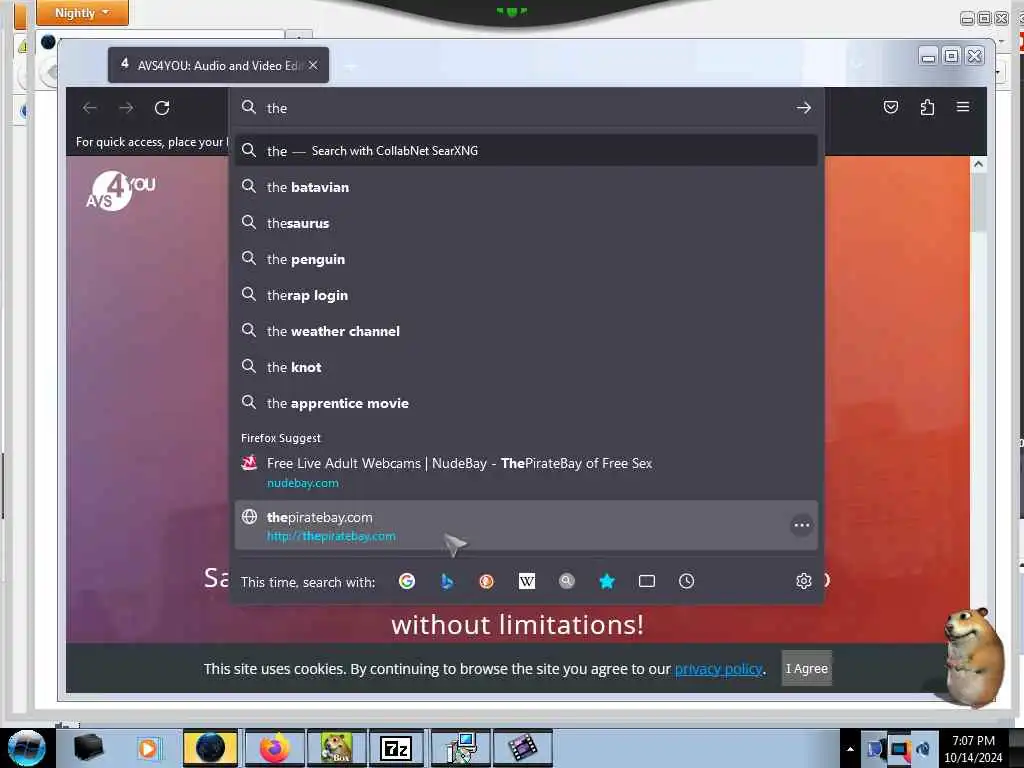Open the black box taskbar icon
Viewport: 1024px width, 768px height.
point(88,748)
